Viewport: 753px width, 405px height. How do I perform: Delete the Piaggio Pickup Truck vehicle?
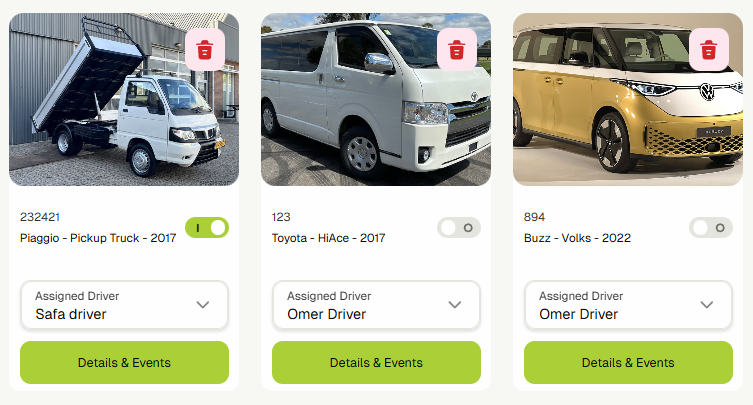[x=205, y=49]
